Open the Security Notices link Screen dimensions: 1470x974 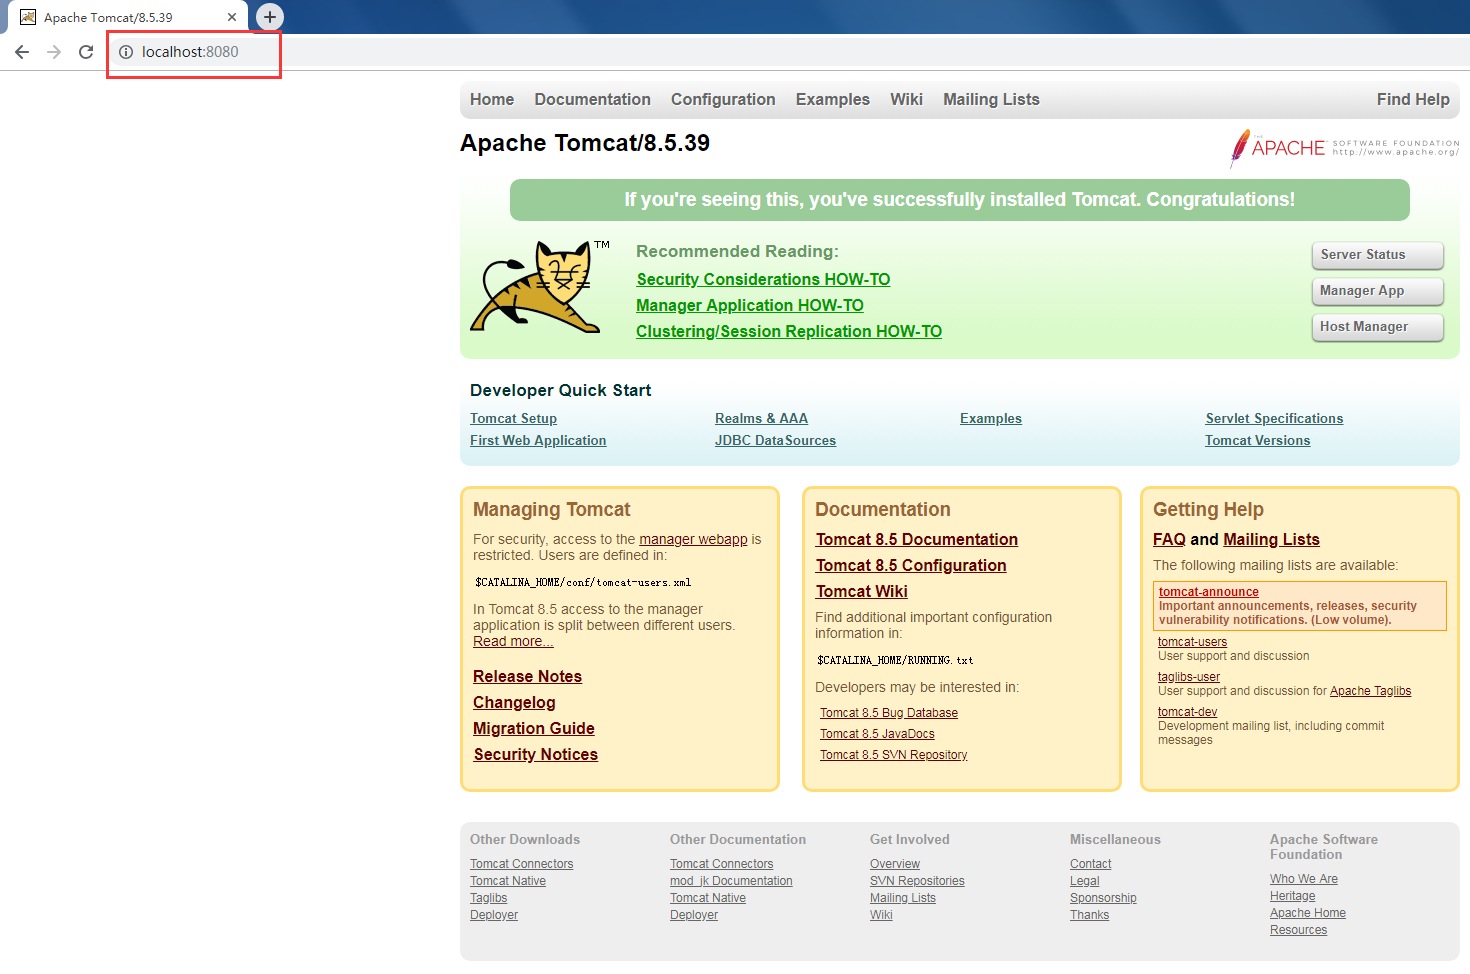[x=535, y=754]
